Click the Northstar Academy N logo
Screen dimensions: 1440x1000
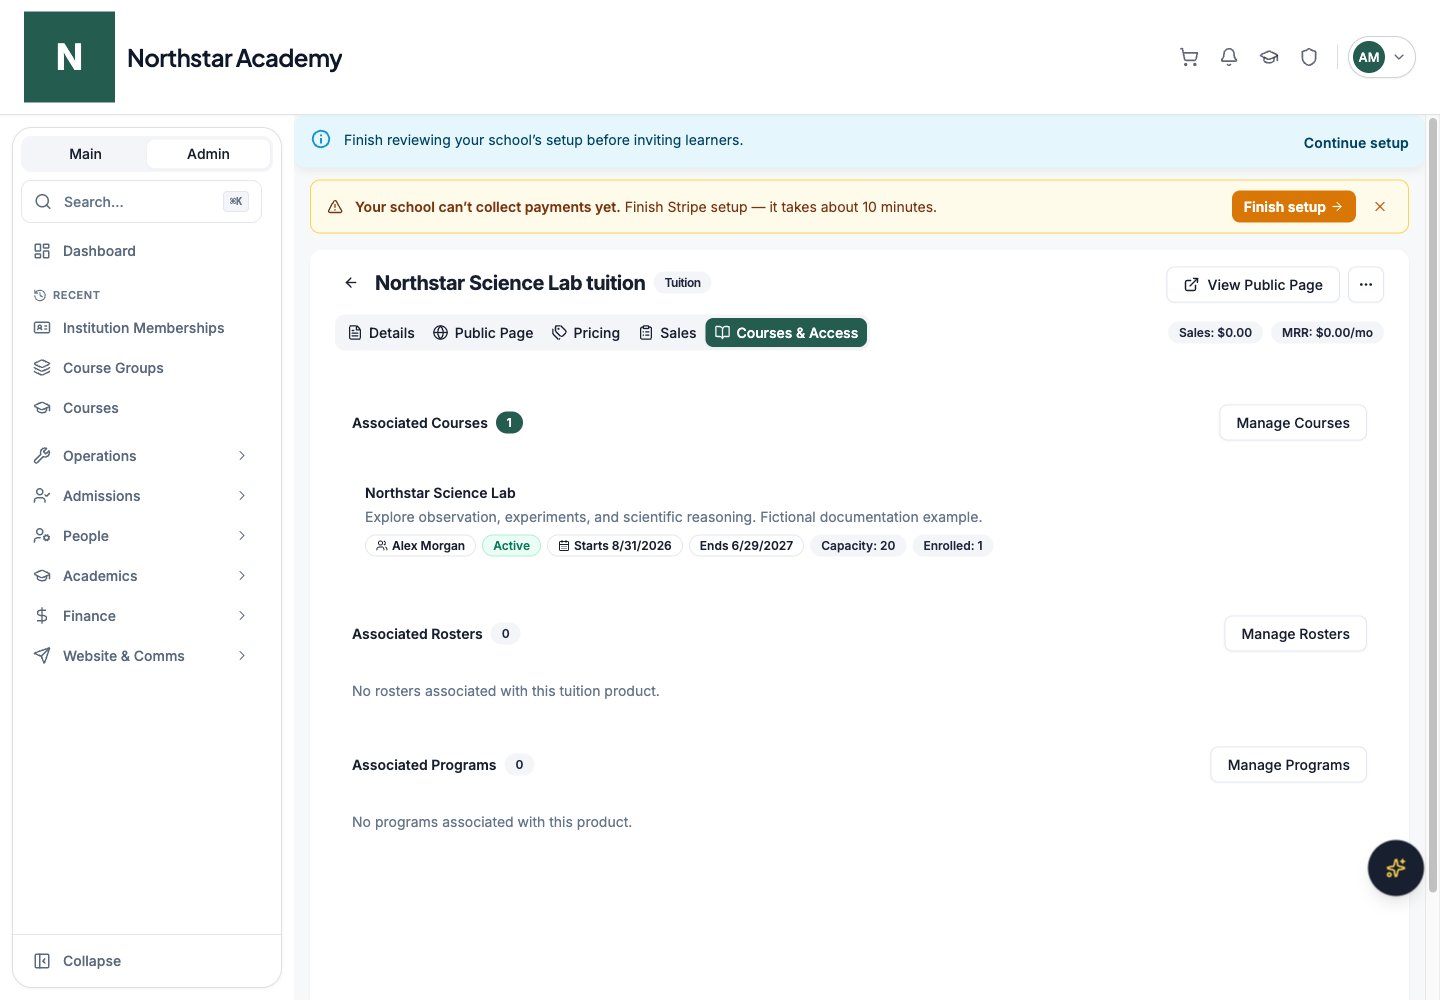69,57
